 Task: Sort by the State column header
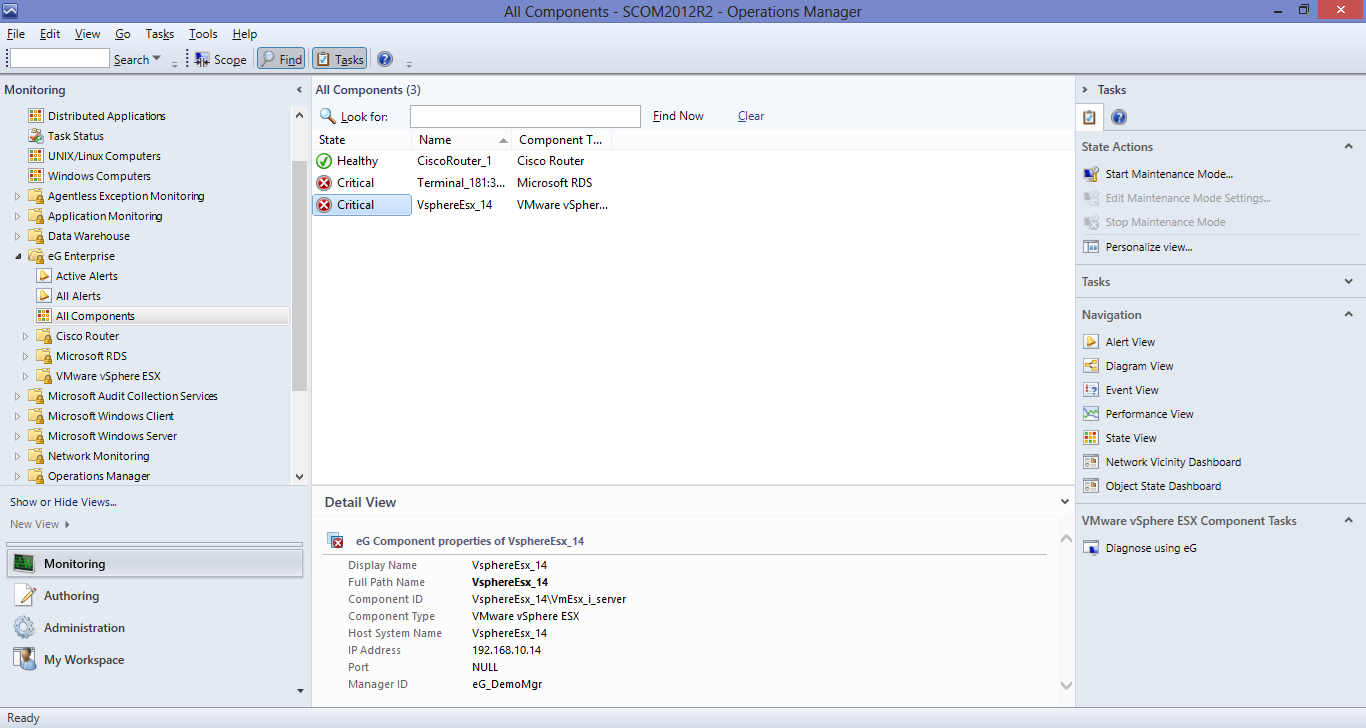coord(362,140)
